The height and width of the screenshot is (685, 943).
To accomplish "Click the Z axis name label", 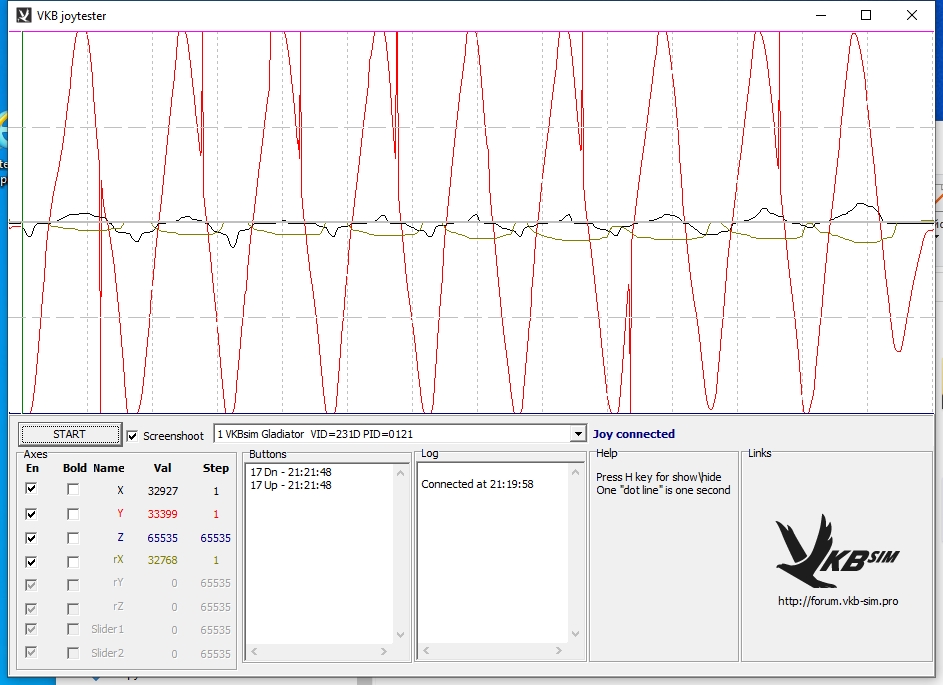I will [120, 537].
